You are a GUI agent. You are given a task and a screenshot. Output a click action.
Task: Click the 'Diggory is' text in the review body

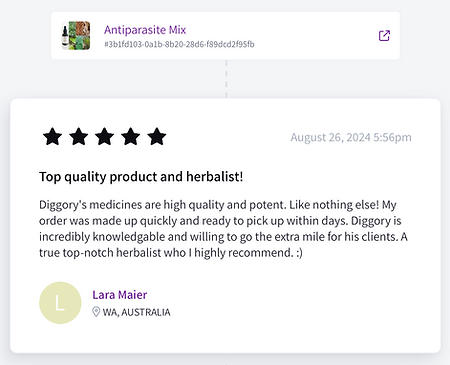pos(376,221)
